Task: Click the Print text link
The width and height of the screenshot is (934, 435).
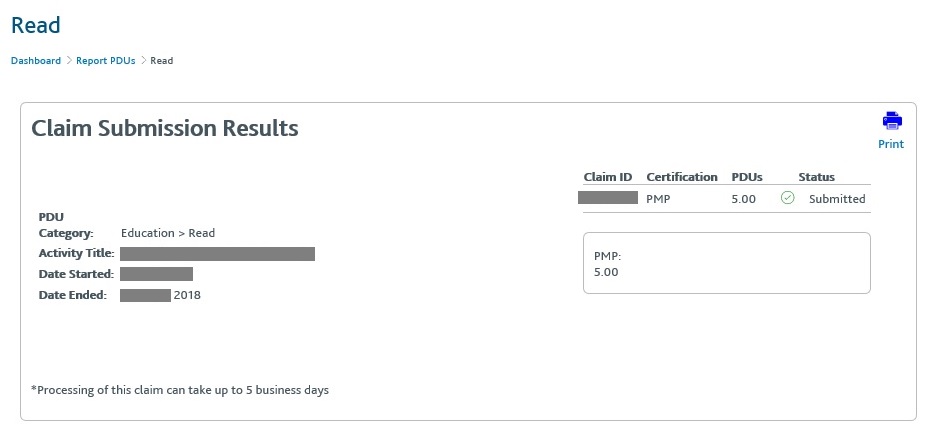Action: (891, 144)
